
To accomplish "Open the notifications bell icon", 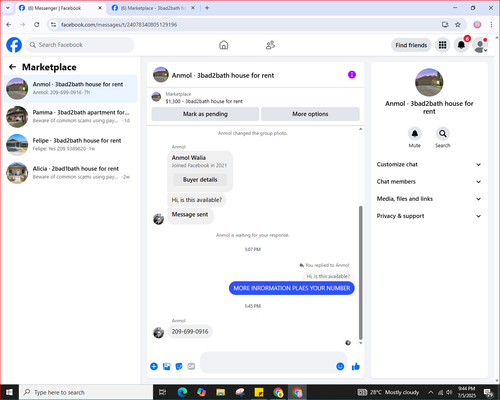I will coord(461,45).
